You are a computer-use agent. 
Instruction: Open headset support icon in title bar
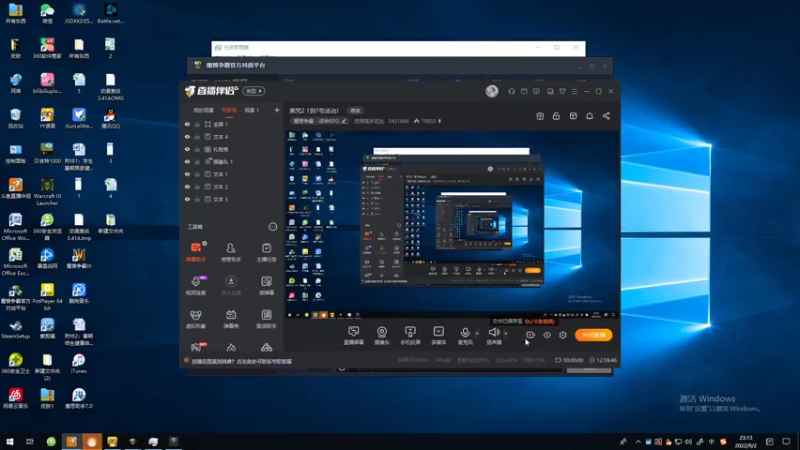pos(511,91)
